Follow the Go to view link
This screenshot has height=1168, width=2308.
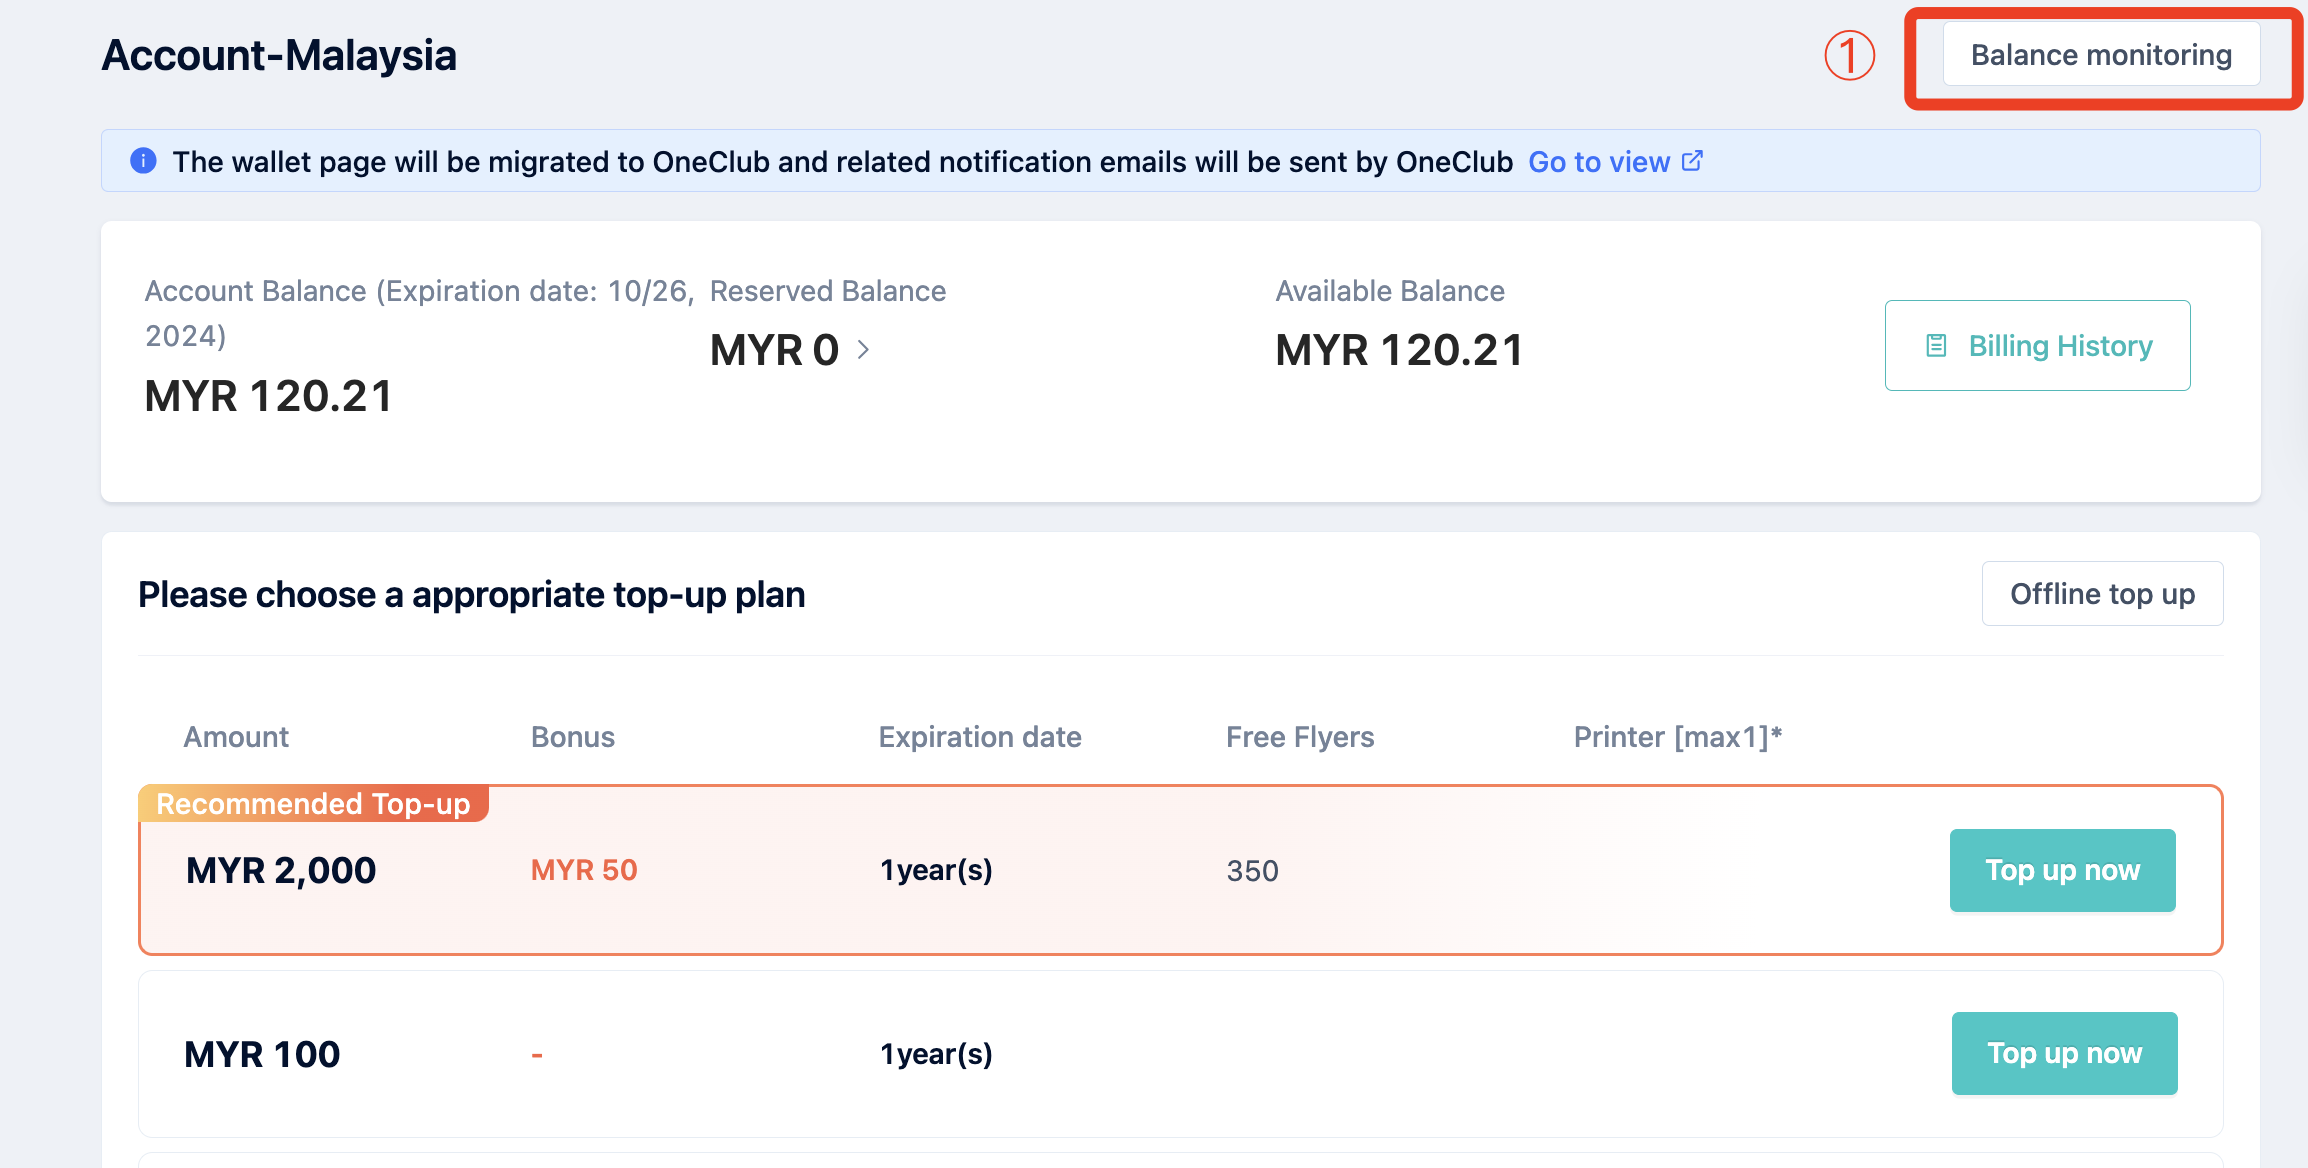(x=1599, y=162)
